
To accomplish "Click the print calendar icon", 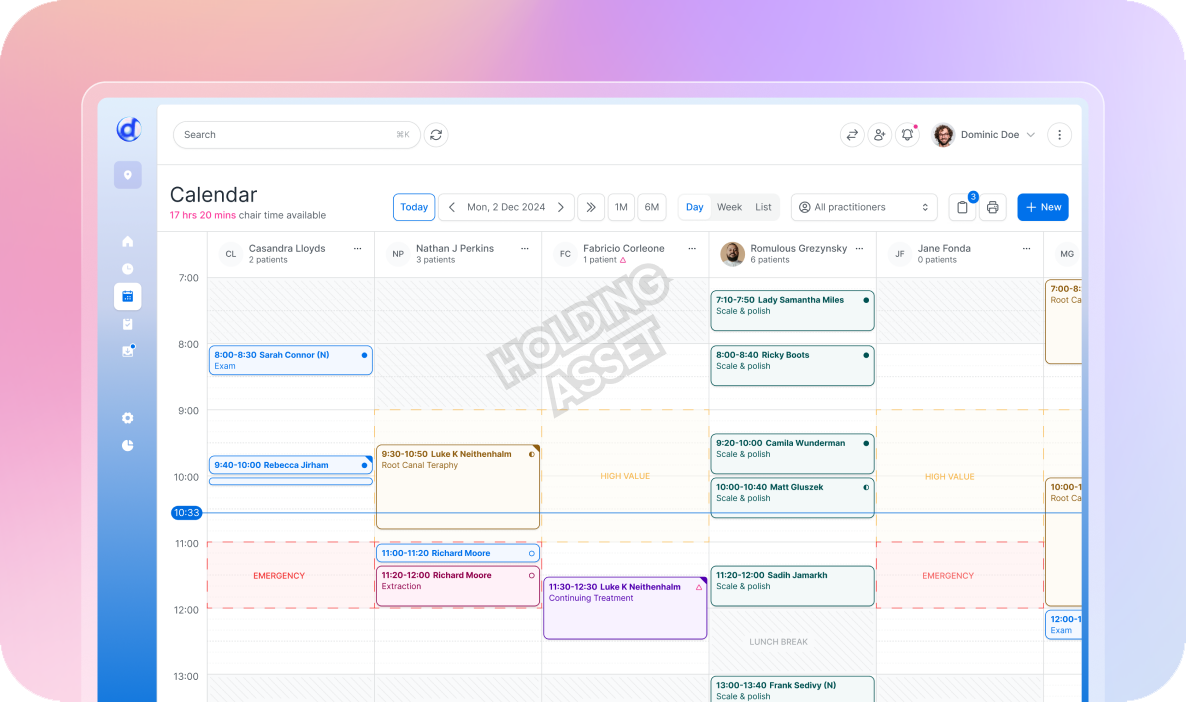I will point(992,207).
